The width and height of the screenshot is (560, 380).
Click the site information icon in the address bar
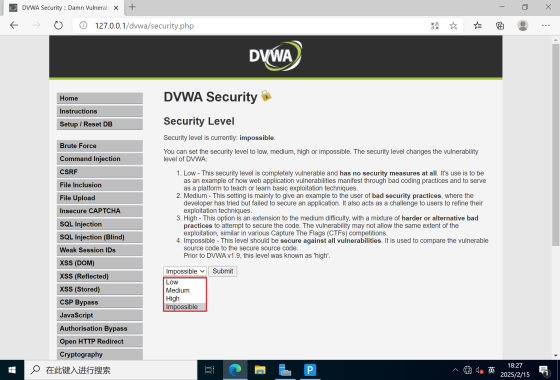(83, 26)
